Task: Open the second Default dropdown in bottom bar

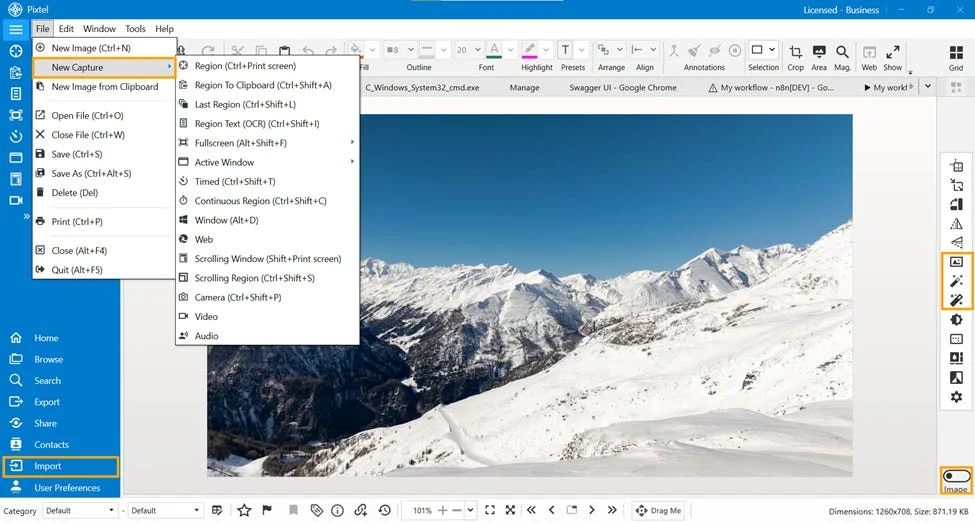Action: click(165, 511)
